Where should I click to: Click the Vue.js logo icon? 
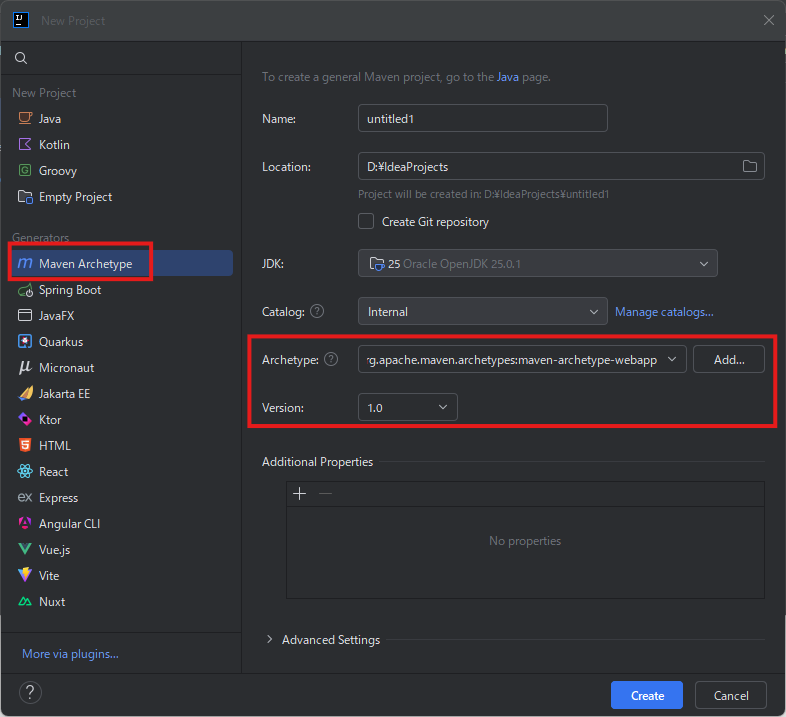[x=25, y=550]
